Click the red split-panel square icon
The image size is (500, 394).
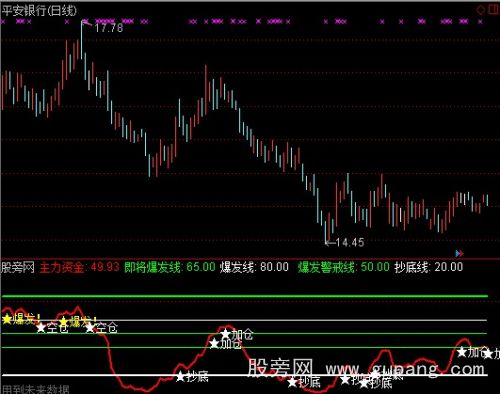click(494, 9)
